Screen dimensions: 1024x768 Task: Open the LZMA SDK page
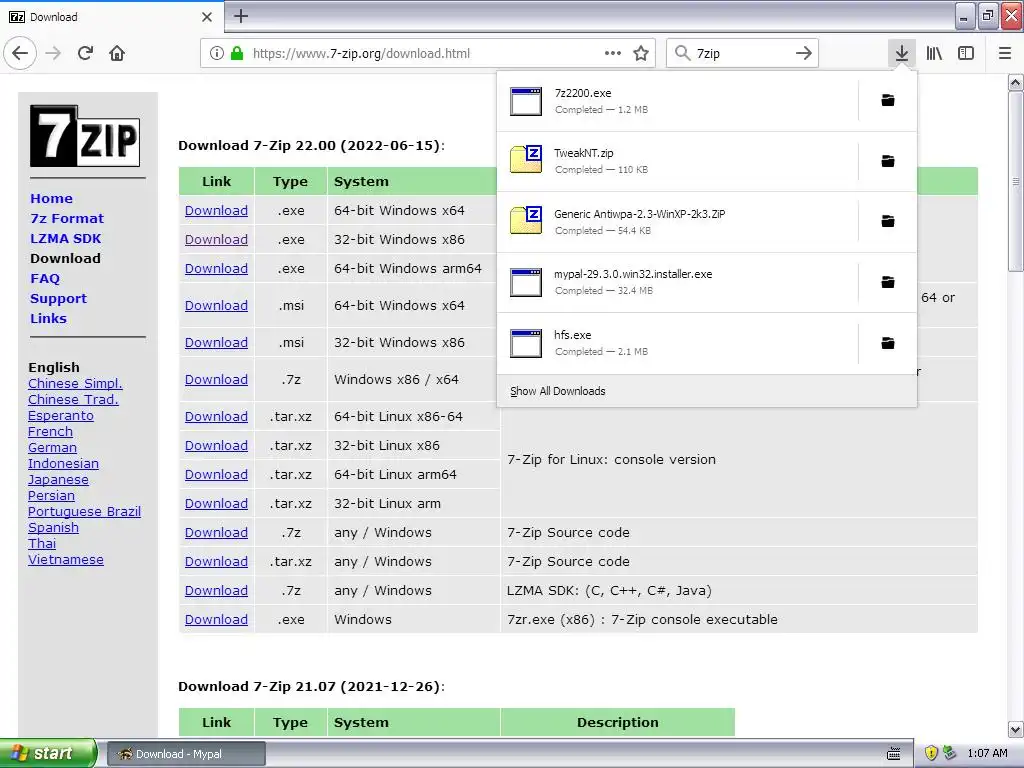[65, 238]
